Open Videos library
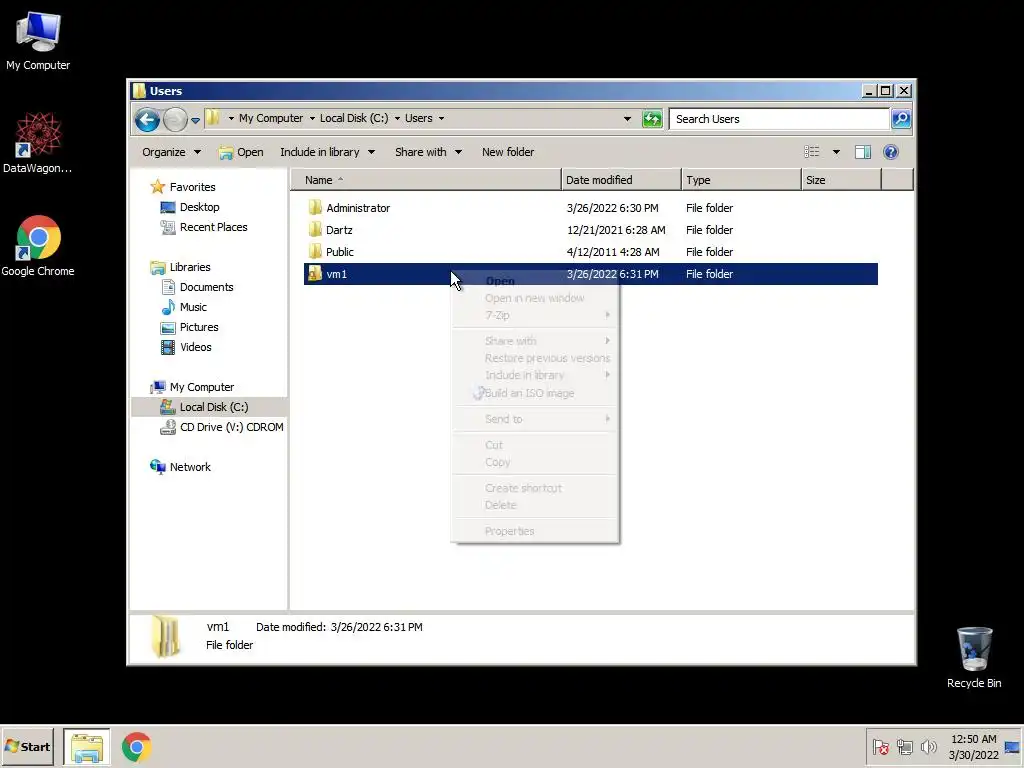This screenshot has height=768, width=1024. (x=196, y=347)
